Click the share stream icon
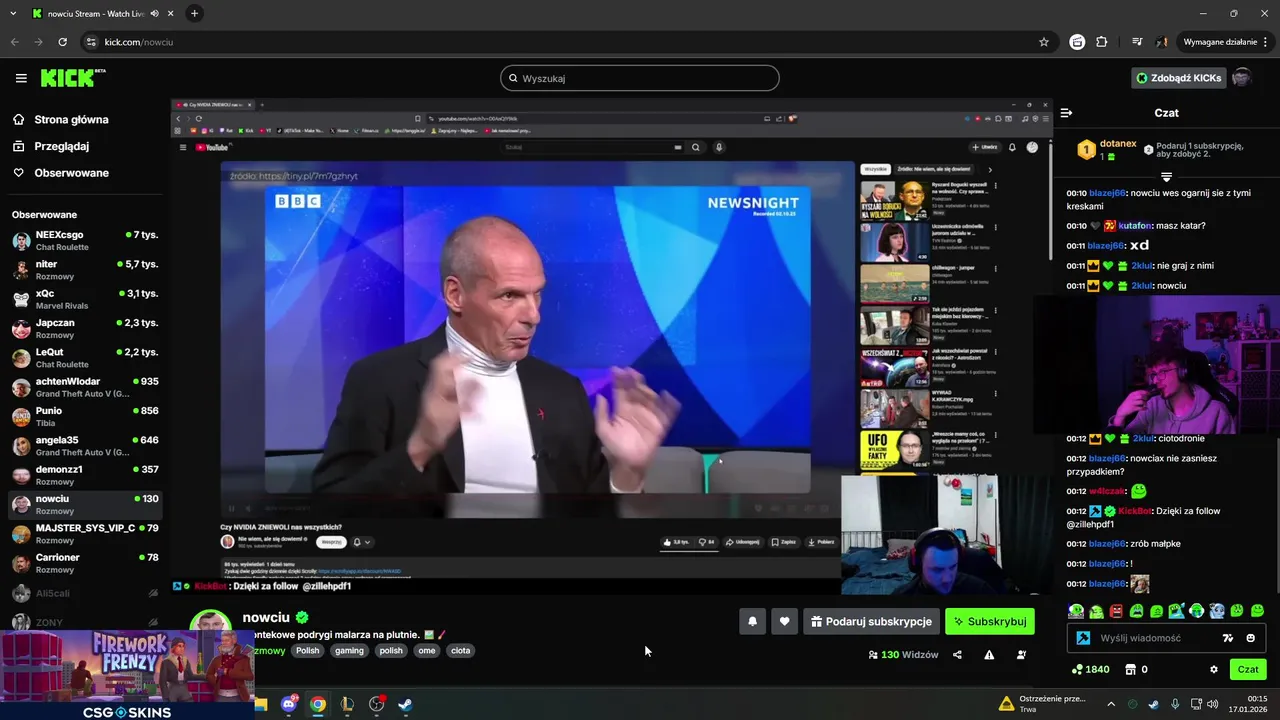This screenshot has height=720, width=1280. click(x=957, y=655)
